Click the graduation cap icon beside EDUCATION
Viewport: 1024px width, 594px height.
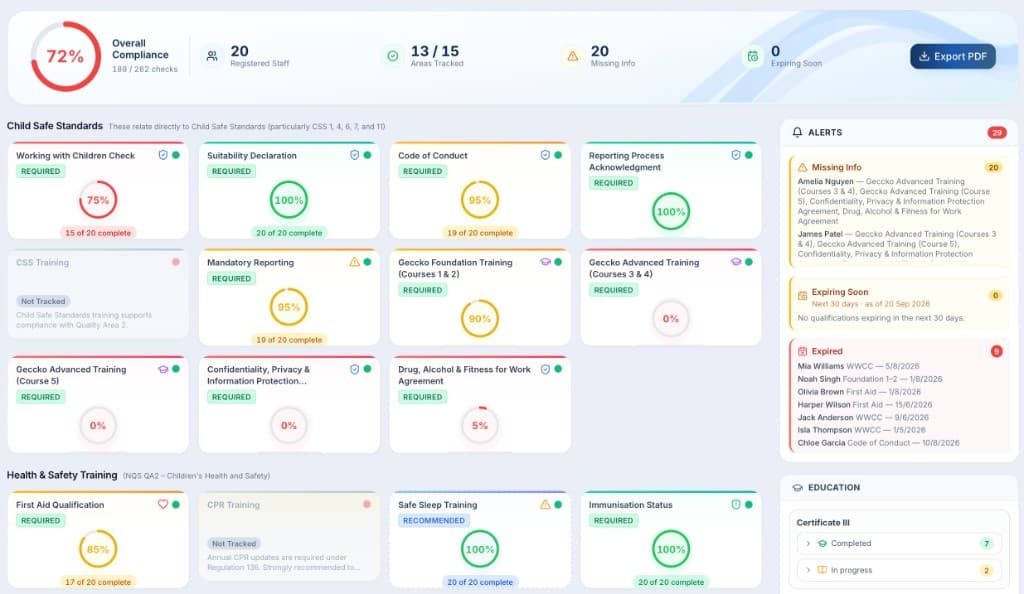[x=797, y=488]
